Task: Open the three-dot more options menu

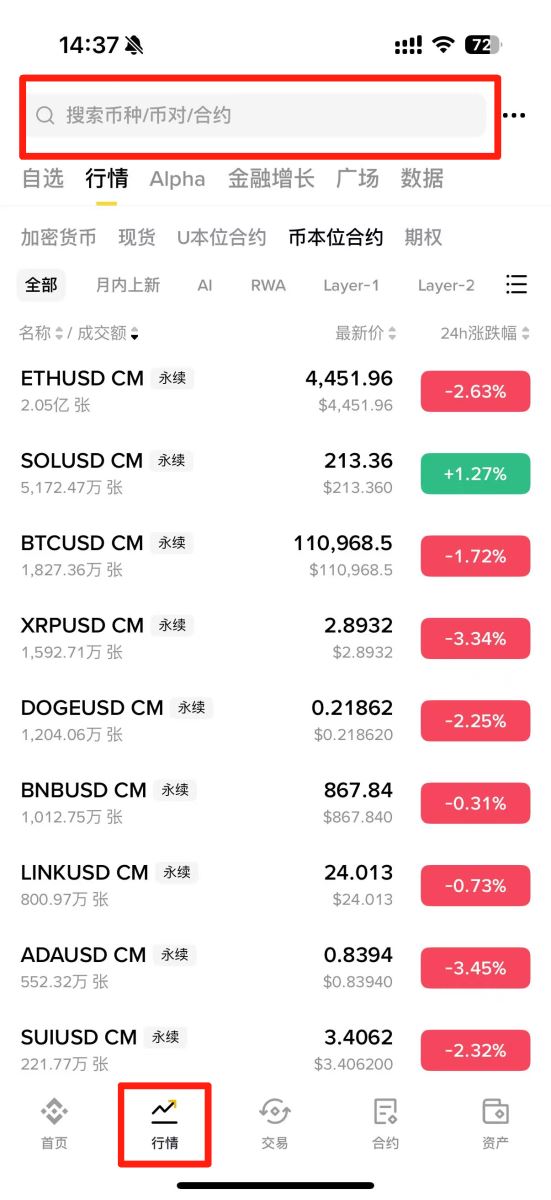Action: pyautogui.click(x=514, y=116)
